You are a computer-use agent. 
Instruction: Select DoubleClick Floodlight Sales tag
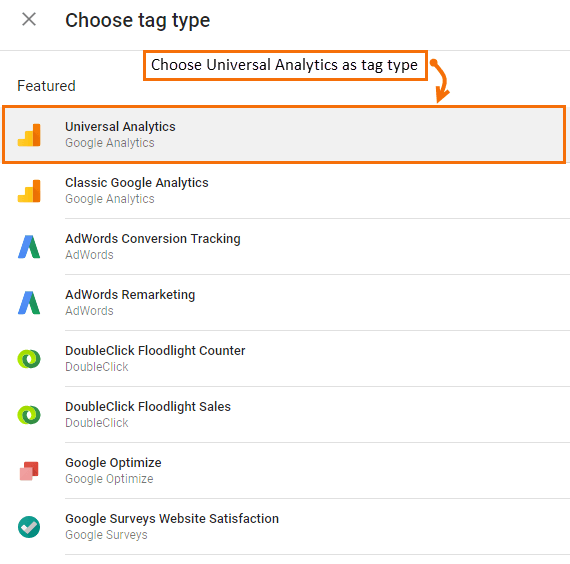(x=285, y=415)
